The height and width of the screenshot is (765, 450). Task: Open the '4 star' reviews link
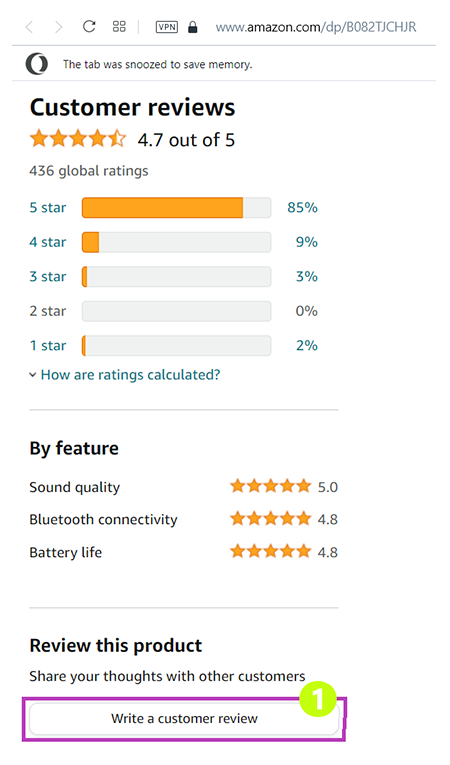pos(48,242)
